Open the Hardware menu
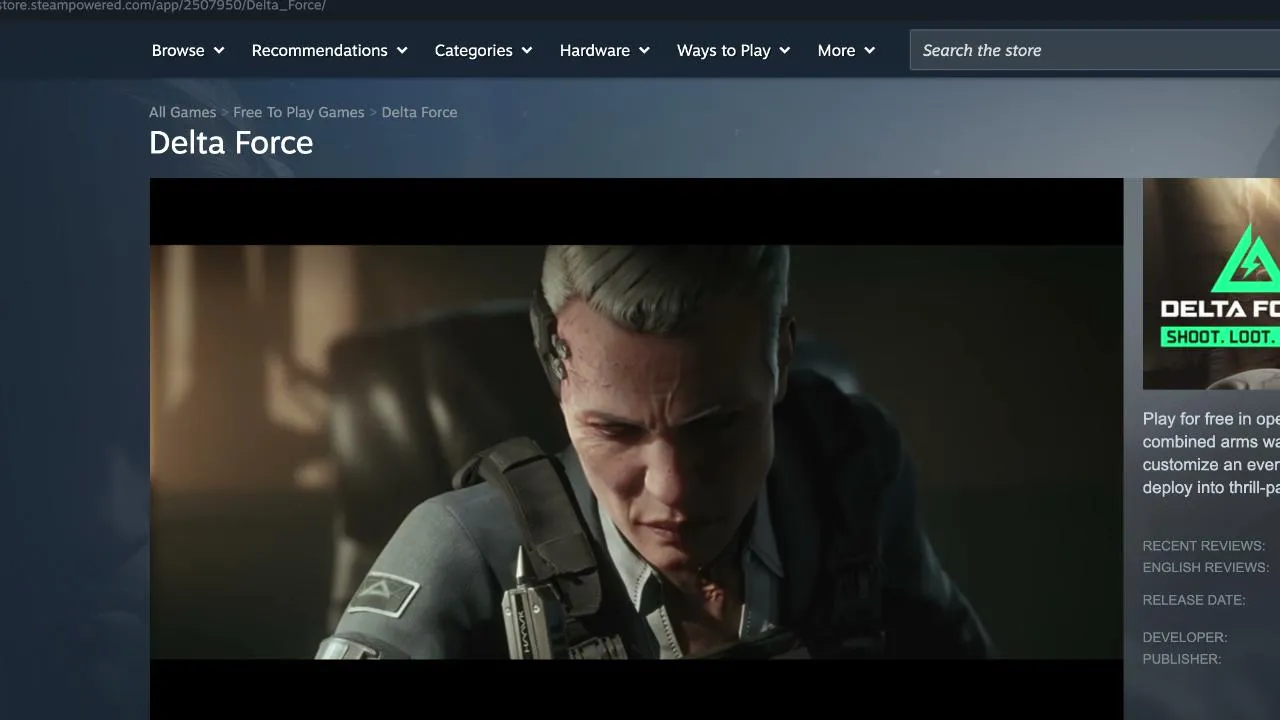This screenshot has height=720, width=1280. (x=605, y=50)
